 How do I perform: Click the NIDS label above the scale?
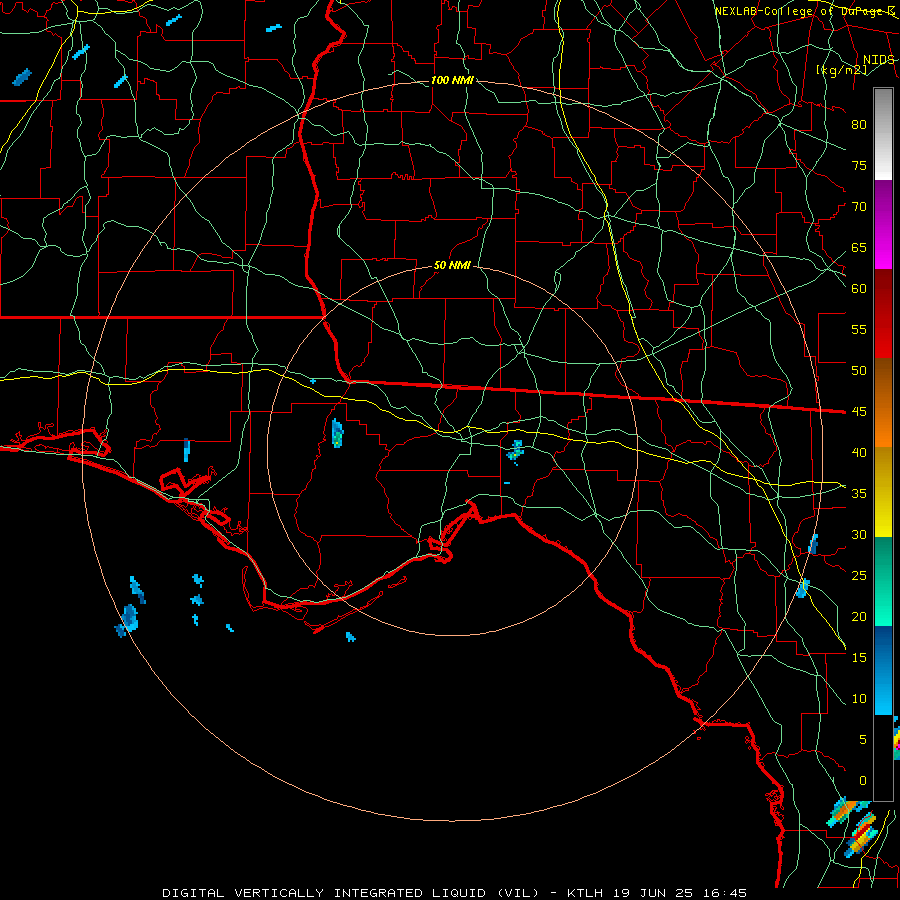point(879,60)
